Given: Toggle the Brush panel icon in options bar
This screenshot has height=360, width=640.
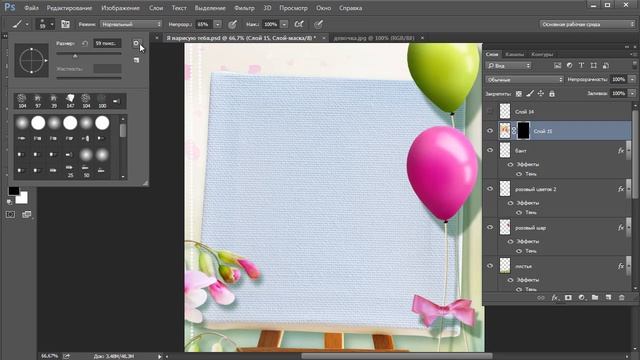Looking at the screenshot, I should [65, 24].
